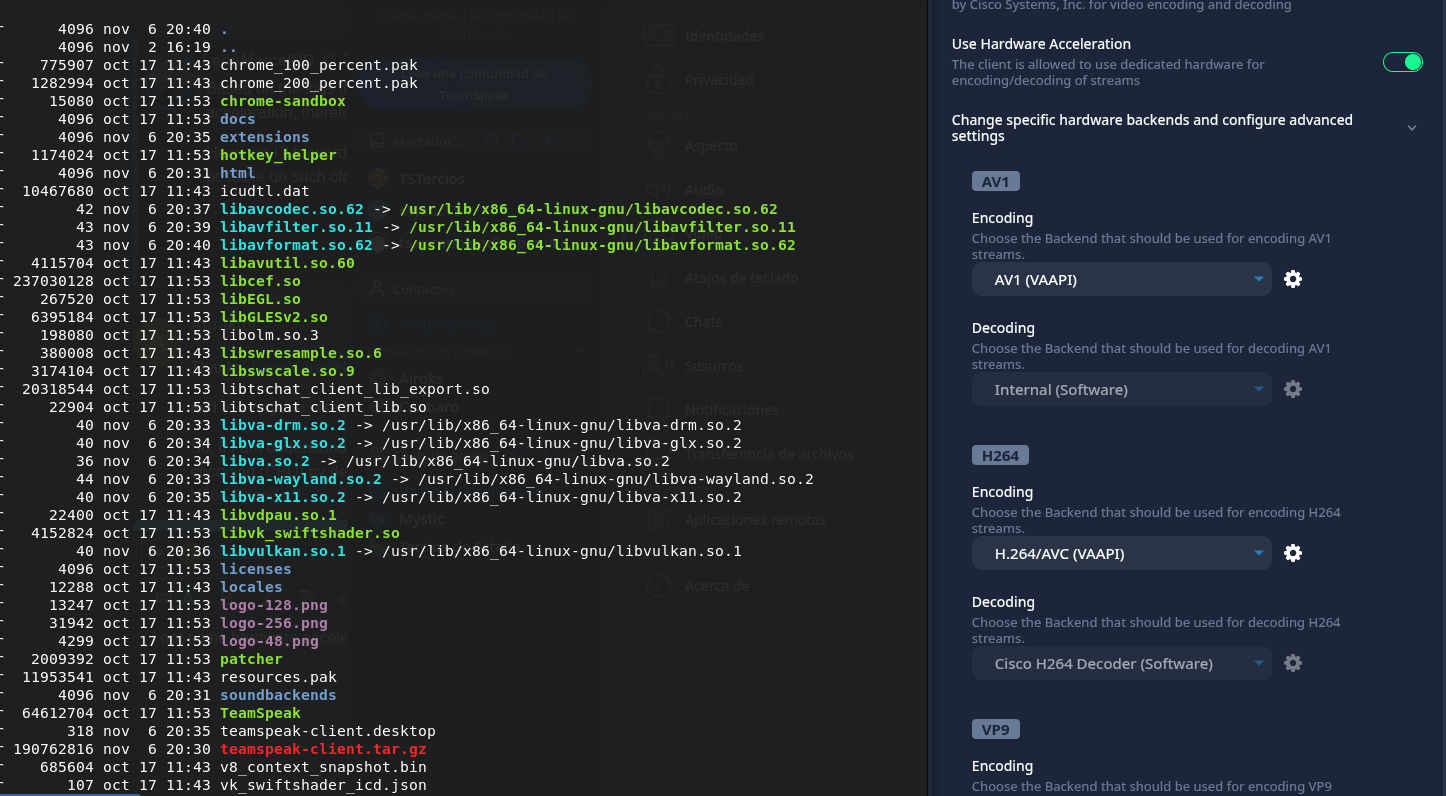Click the Privacidad padlock icon

658,80
